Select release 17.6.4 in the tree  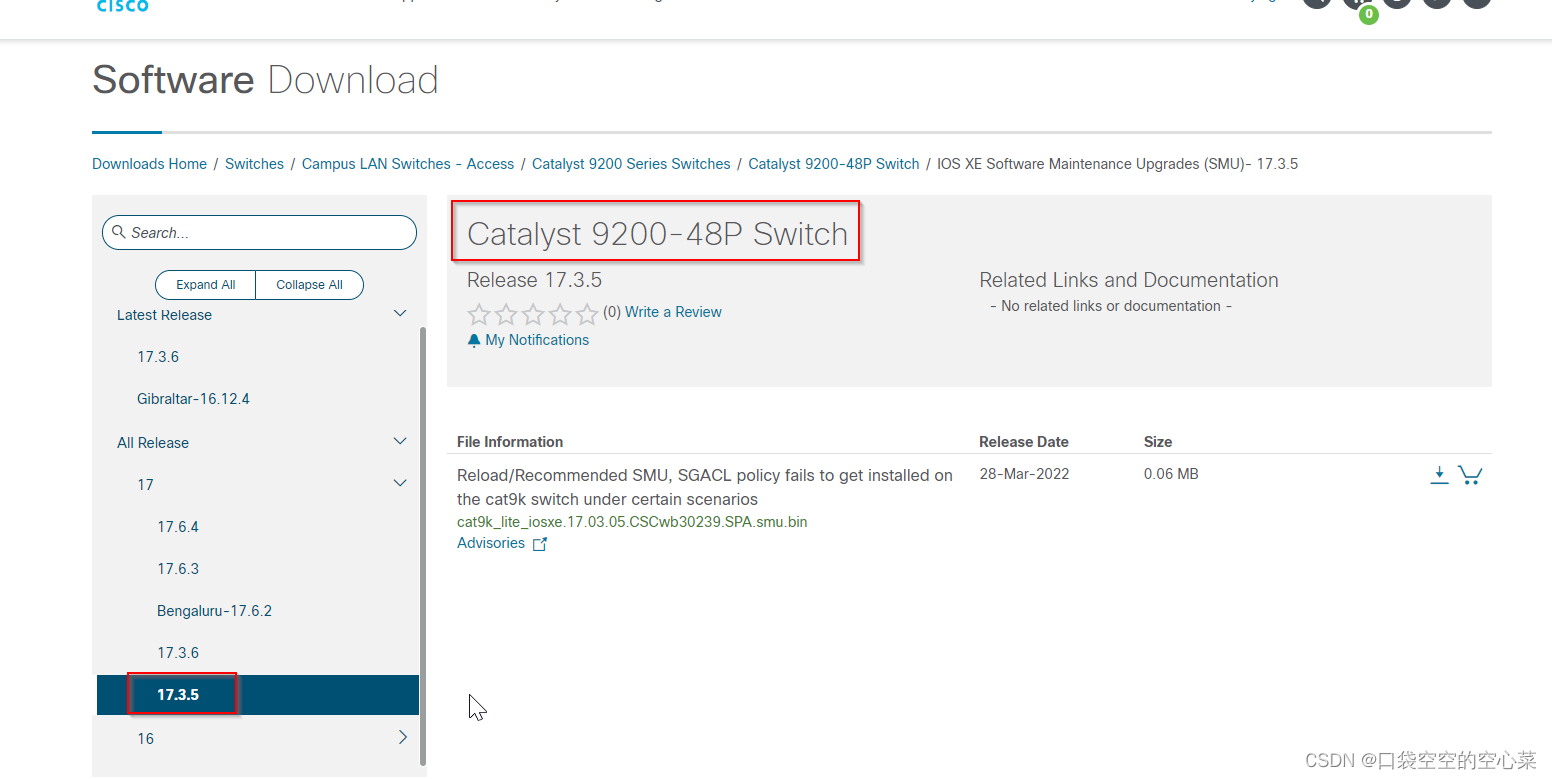178,527
